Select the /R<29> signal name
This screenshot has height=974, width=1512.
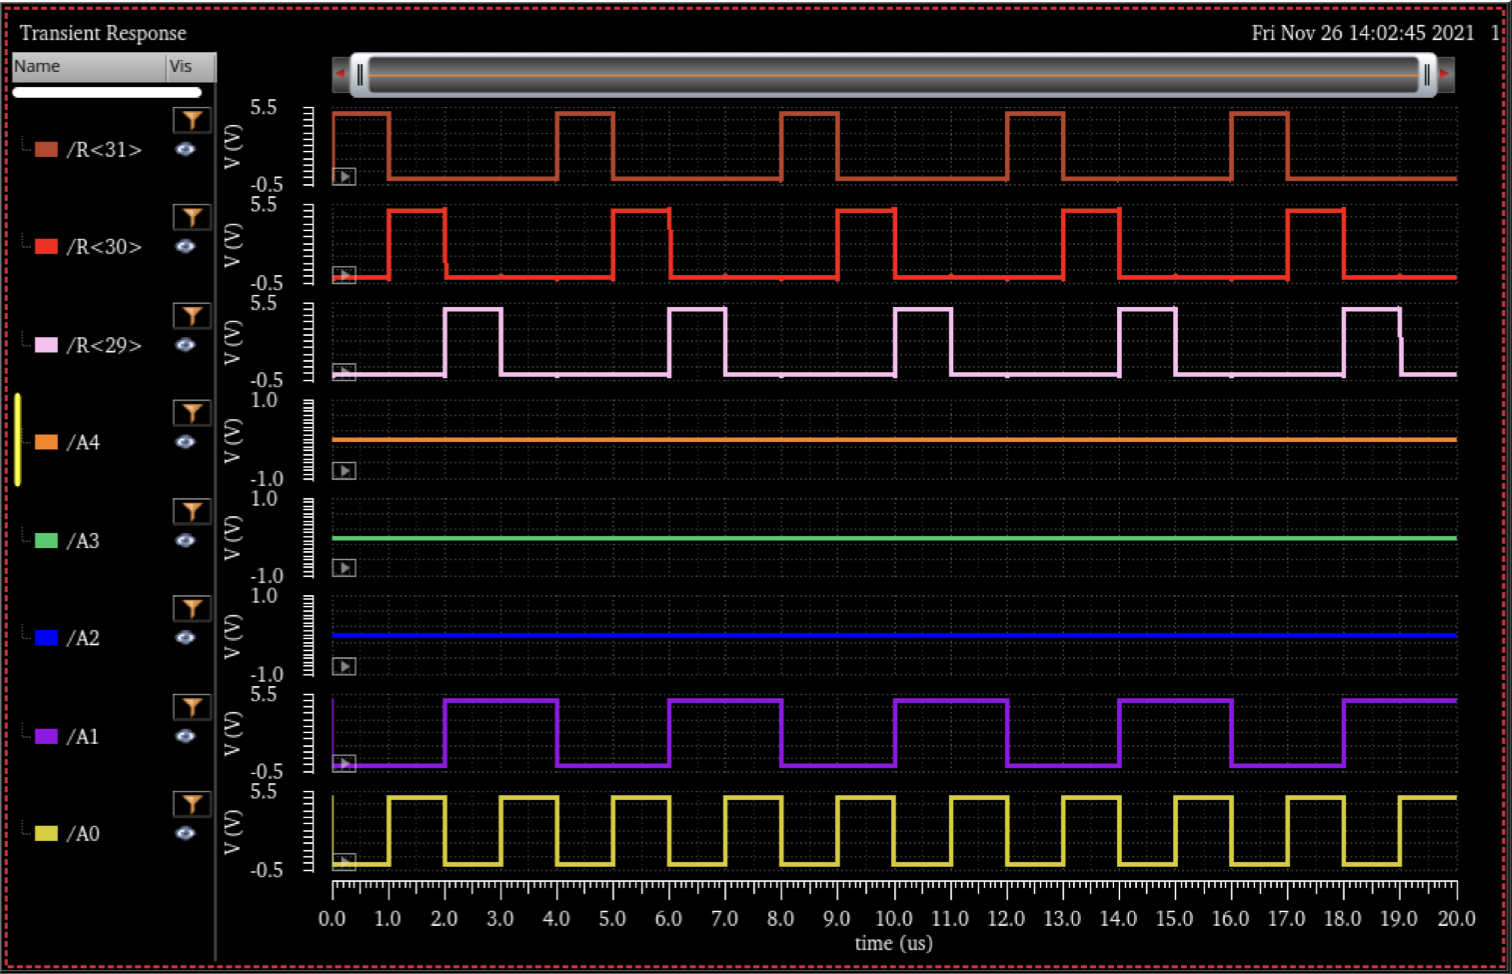[x=104, y=346]
